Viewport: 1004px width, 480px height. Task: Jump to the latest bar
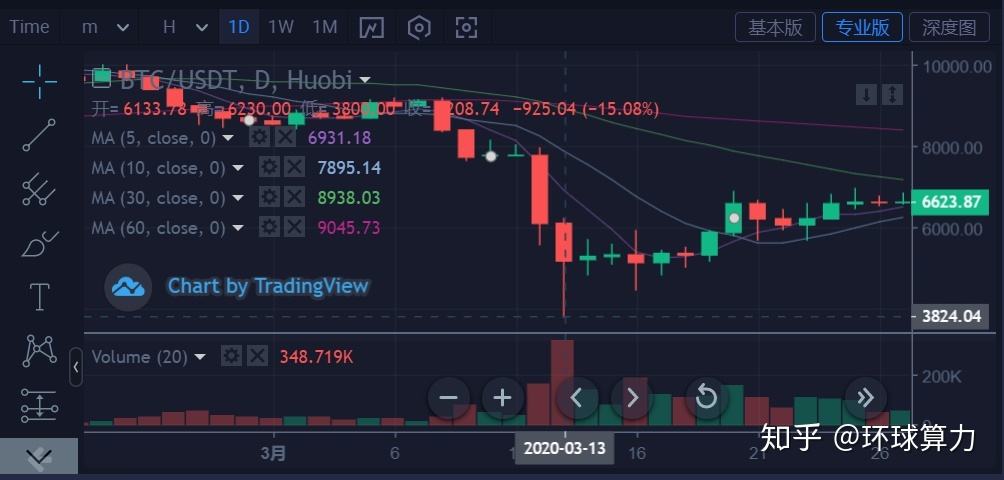[866, 398]
